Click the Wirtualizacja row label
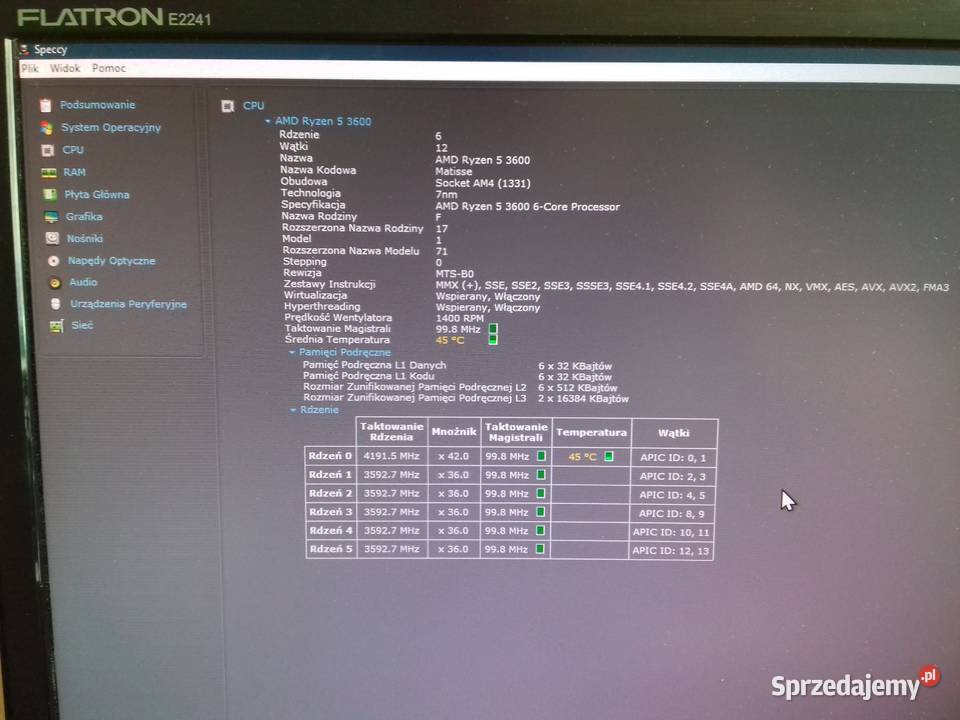The image size is (960, 720). (x=315, y=295)
